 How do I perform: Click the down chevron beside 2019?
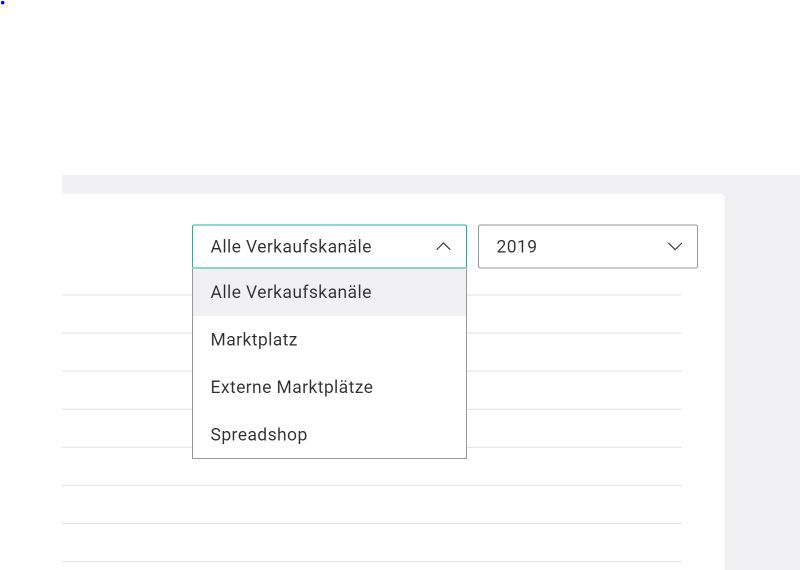(x=675, y=247)
